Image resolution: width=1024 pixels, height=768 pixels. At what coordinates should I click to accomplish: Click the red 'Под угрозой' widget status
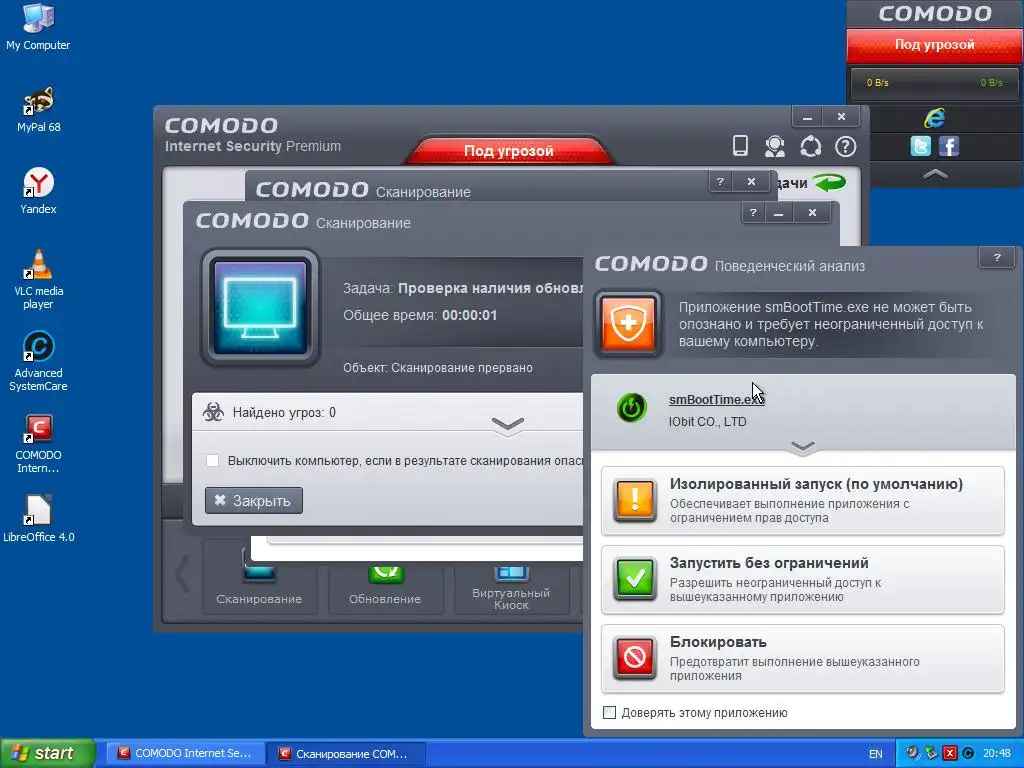(935, 44)
